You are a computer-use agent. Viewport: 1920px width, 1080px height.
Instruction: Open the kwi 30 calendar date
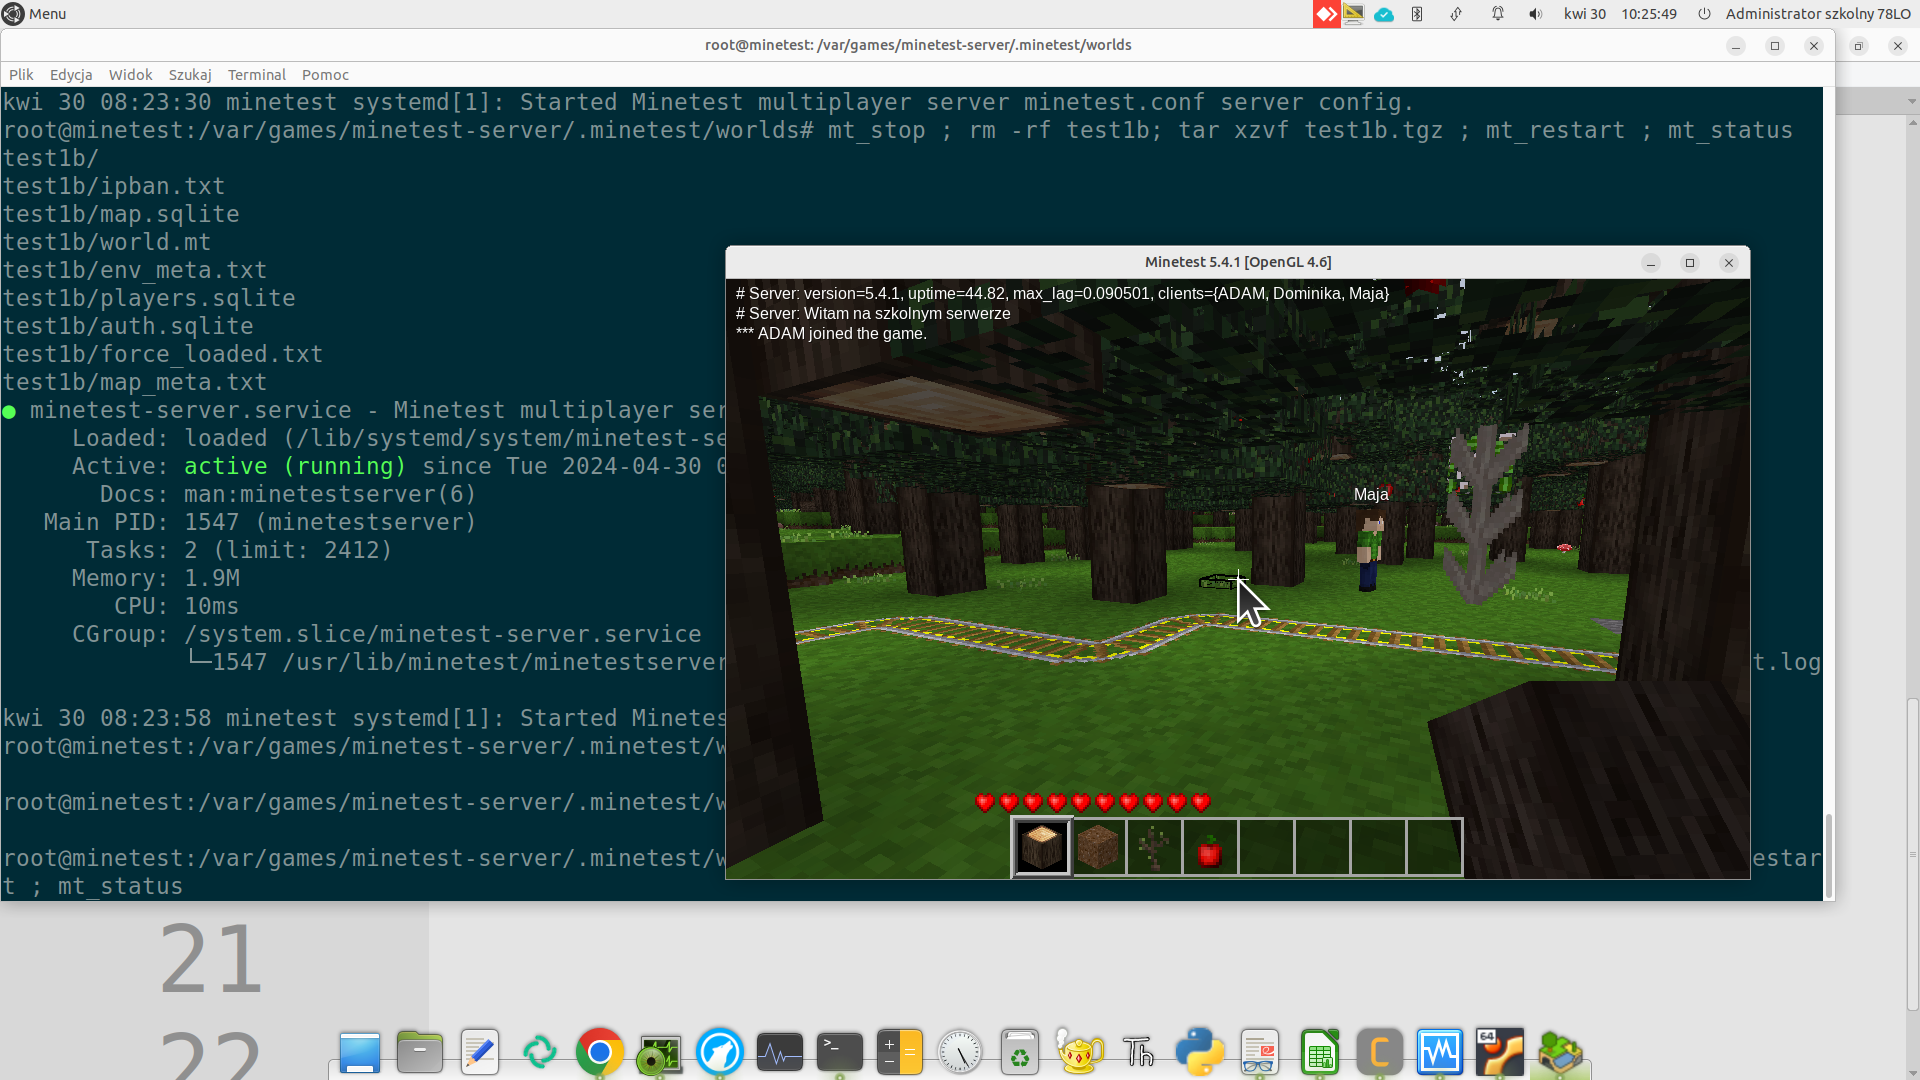tap(1585, 14)
